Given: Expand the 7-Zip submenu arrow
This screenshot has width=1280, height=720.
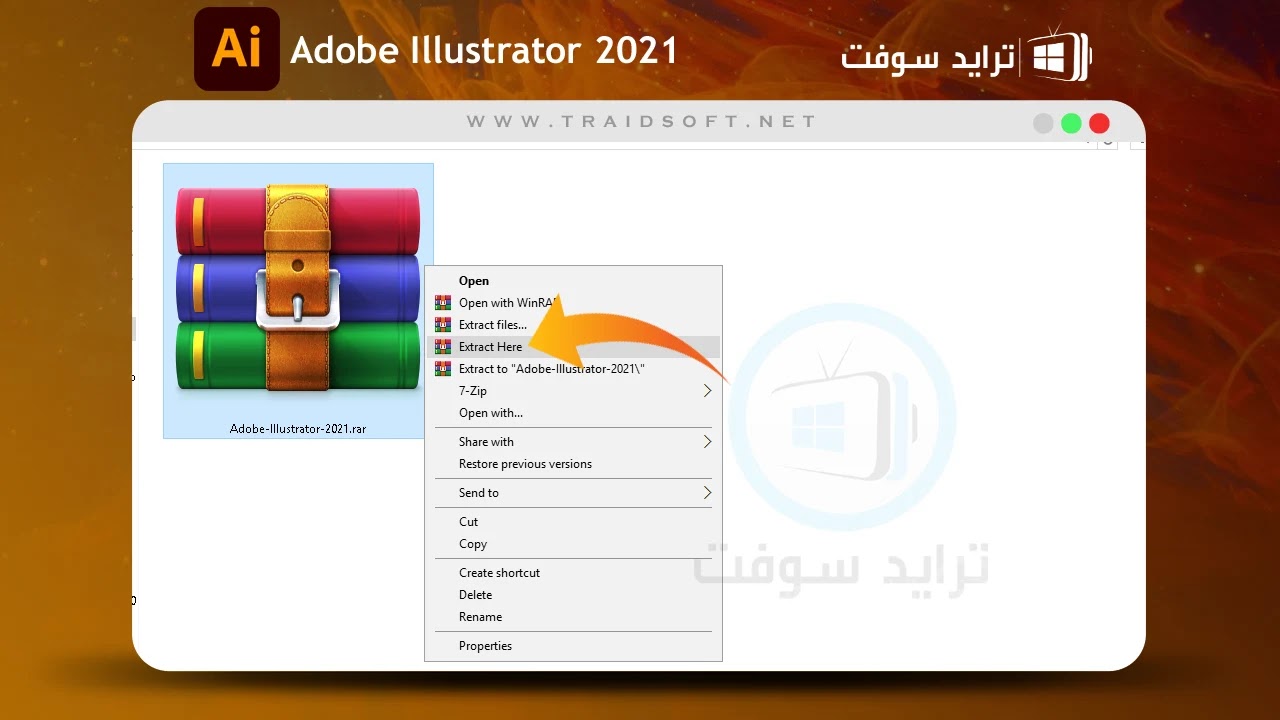Looking at the screenshot, I should click(x=707, y=391).
